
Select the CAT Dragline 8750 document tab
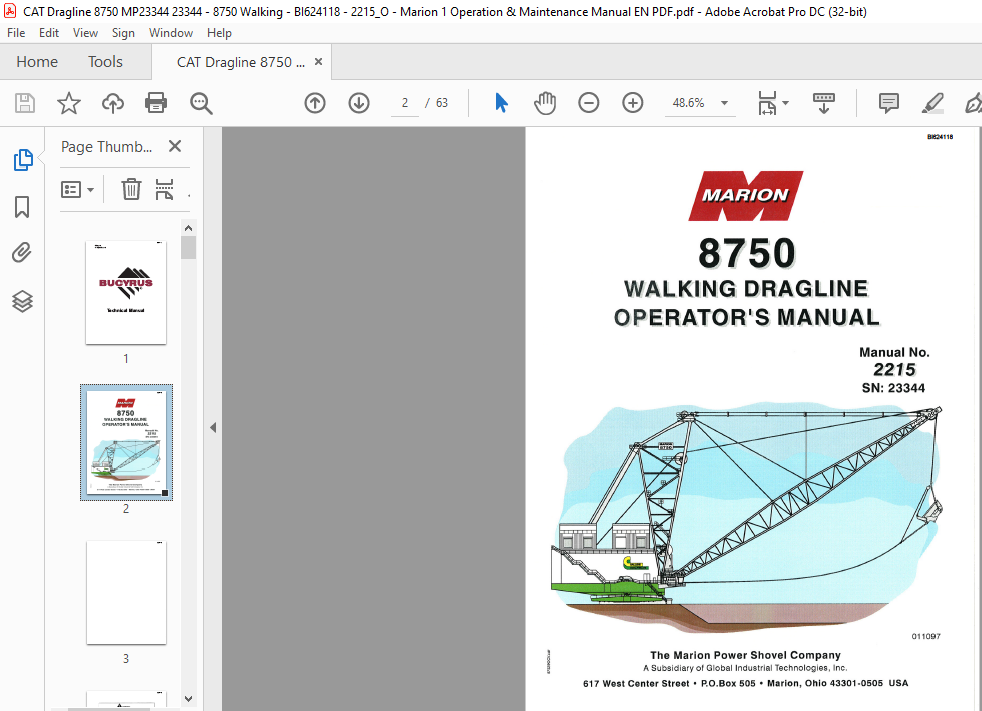(241, 62)
